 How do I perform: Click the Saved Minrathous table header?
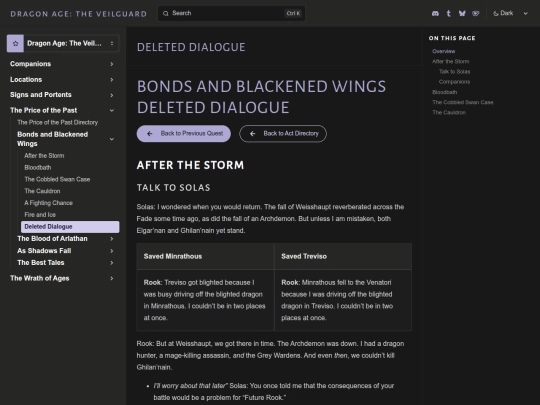pos(173,256)
